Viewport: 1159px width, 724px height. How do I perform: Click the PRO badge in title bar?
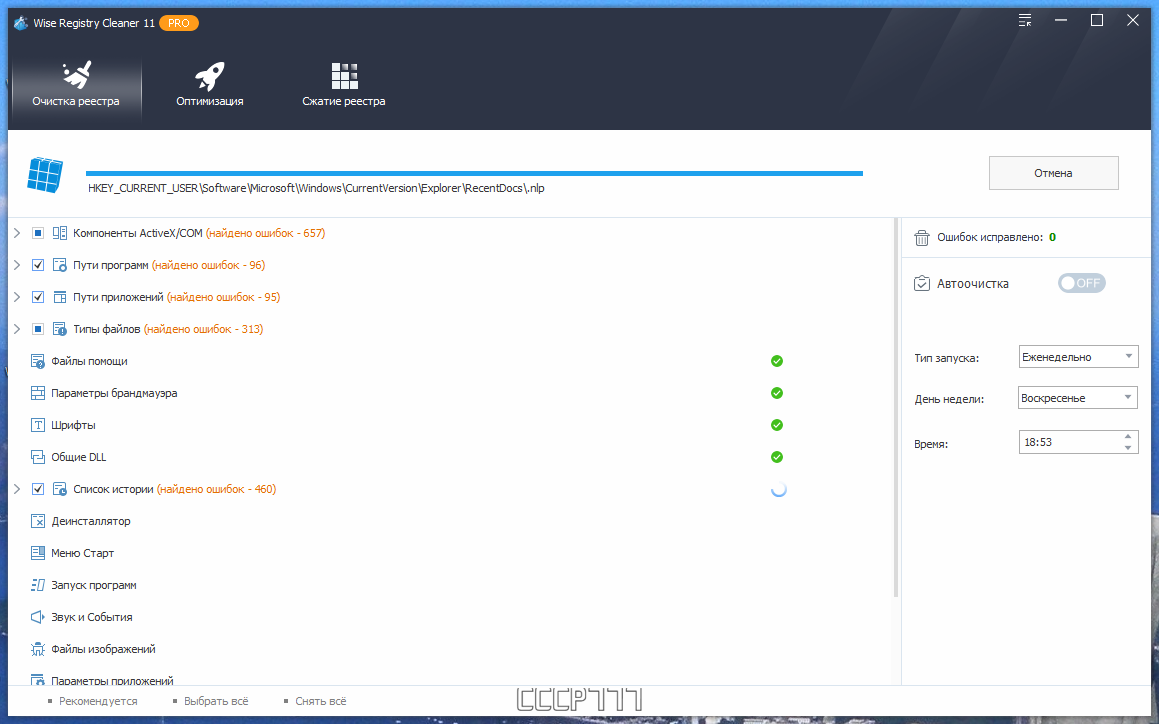coord(178,23)
